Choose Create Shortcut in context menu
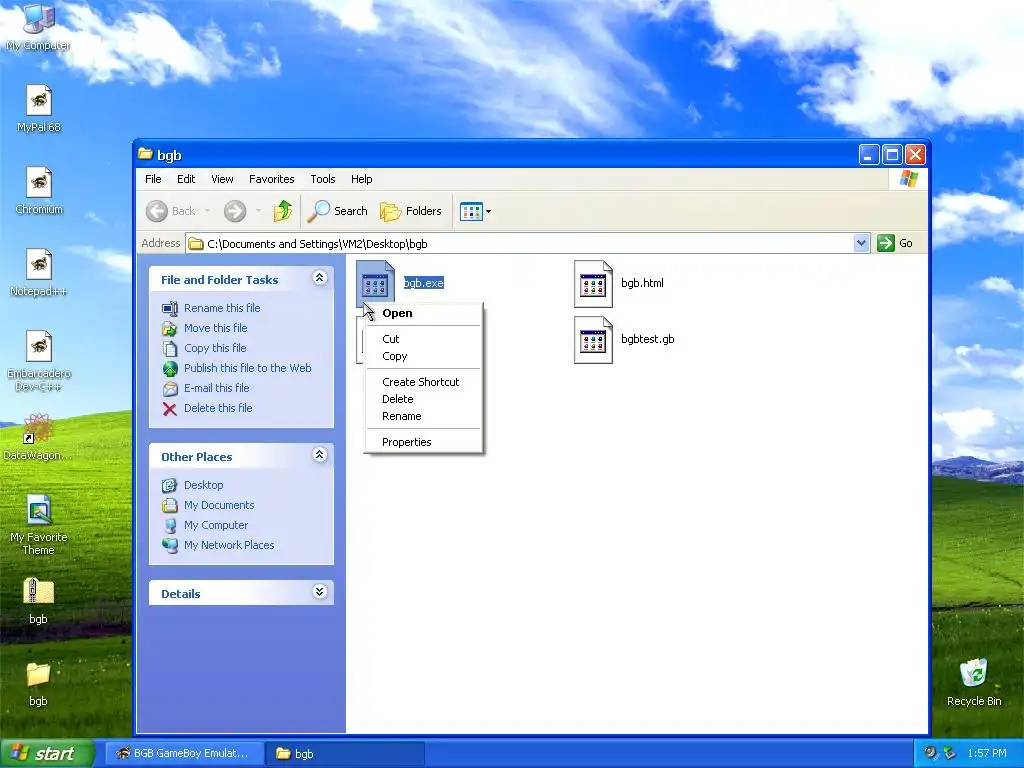Image resolution: width=1024 pixels, height=768 pixels. 424,382
